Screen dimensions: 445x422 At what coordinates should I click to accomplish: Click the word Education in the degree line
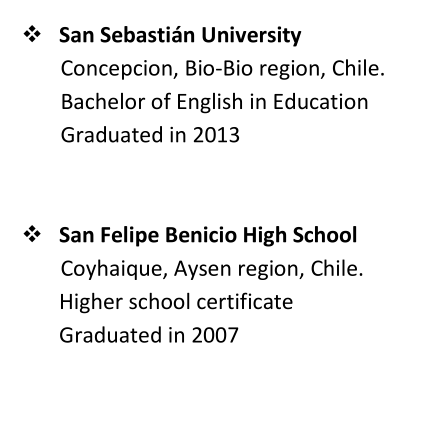pos(321,102)
